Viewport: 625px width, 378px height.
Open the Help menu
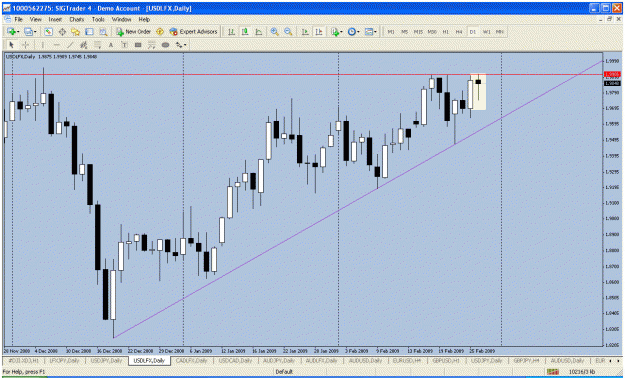coord(144,19)
